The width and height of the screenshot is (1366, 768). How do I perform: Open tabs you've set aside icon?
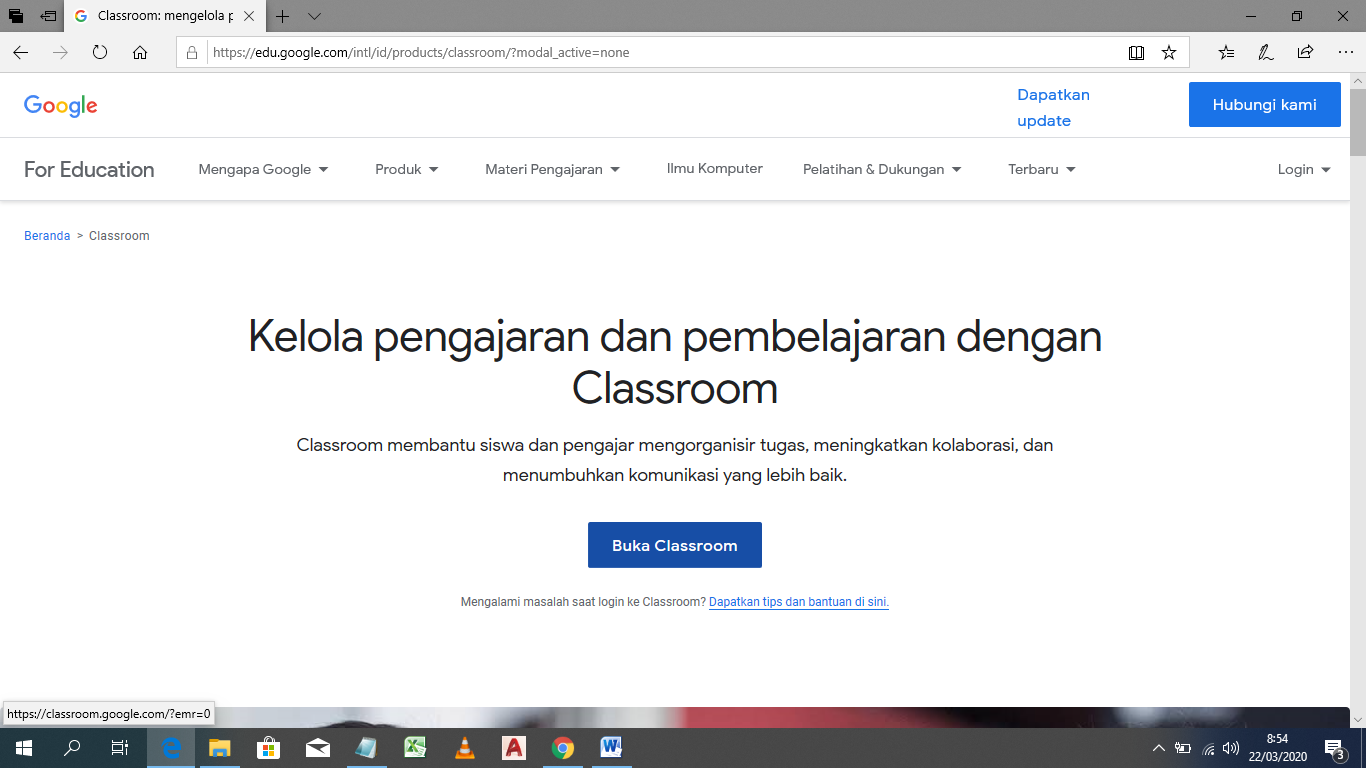tap(16, 17)
